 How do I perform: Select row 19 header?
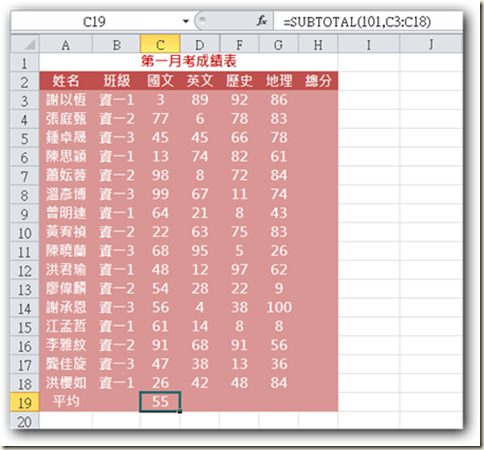tap(25, 402)
